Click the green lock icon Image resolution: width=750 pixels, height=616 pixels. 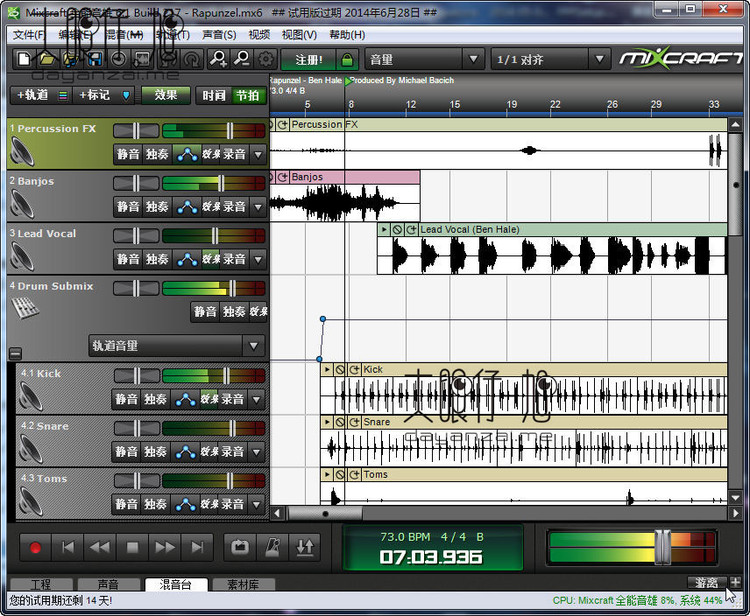pyautogui.click(x=347, y=60)
